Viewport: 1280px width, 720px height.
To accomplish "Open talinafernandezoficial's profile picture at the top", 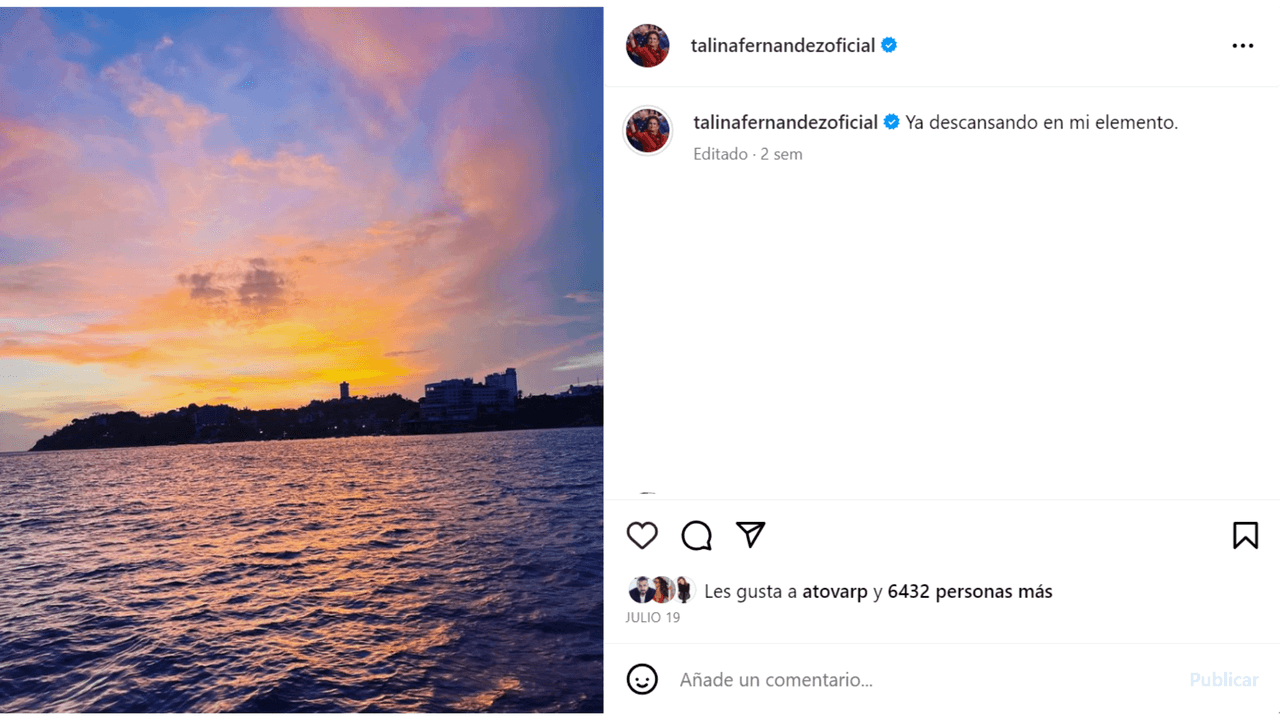I will coord(647,44).
